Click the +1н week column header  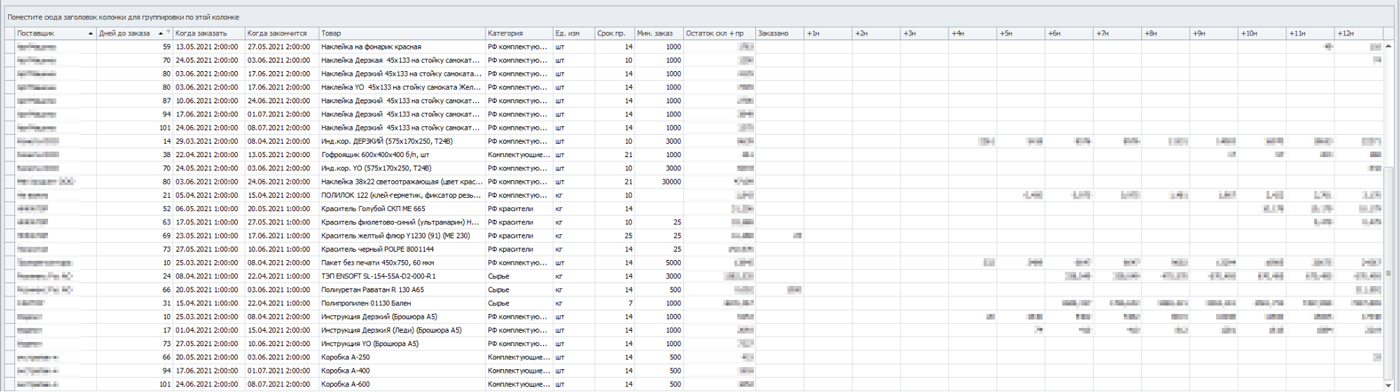[x=827, y=33]
